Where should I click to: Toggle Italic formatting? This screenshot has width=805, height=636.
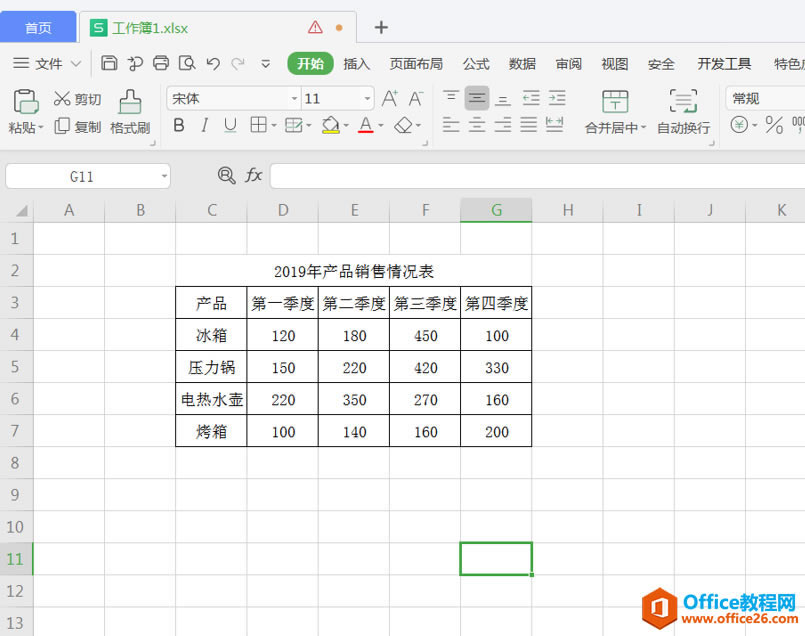coord(204,125)
